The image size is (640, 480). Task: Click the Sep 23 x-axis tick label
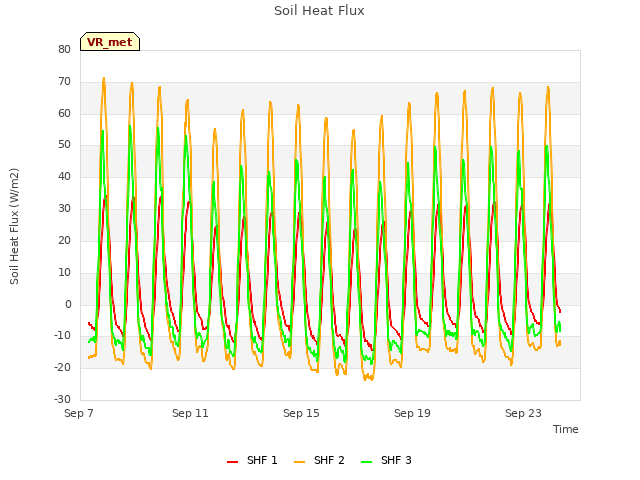tap(523, 413)
